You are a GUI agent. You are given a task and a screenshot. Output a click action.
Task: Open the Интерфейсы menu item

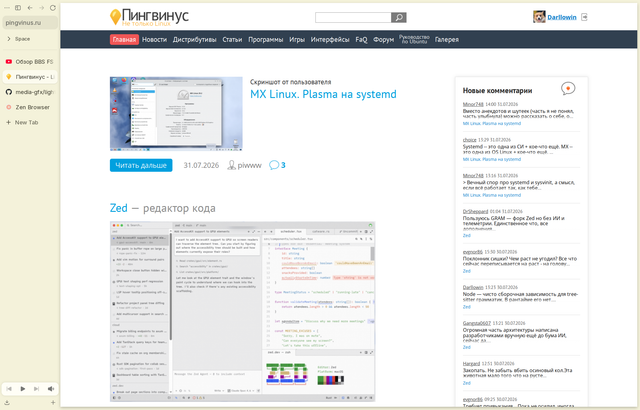click(330, 40)
